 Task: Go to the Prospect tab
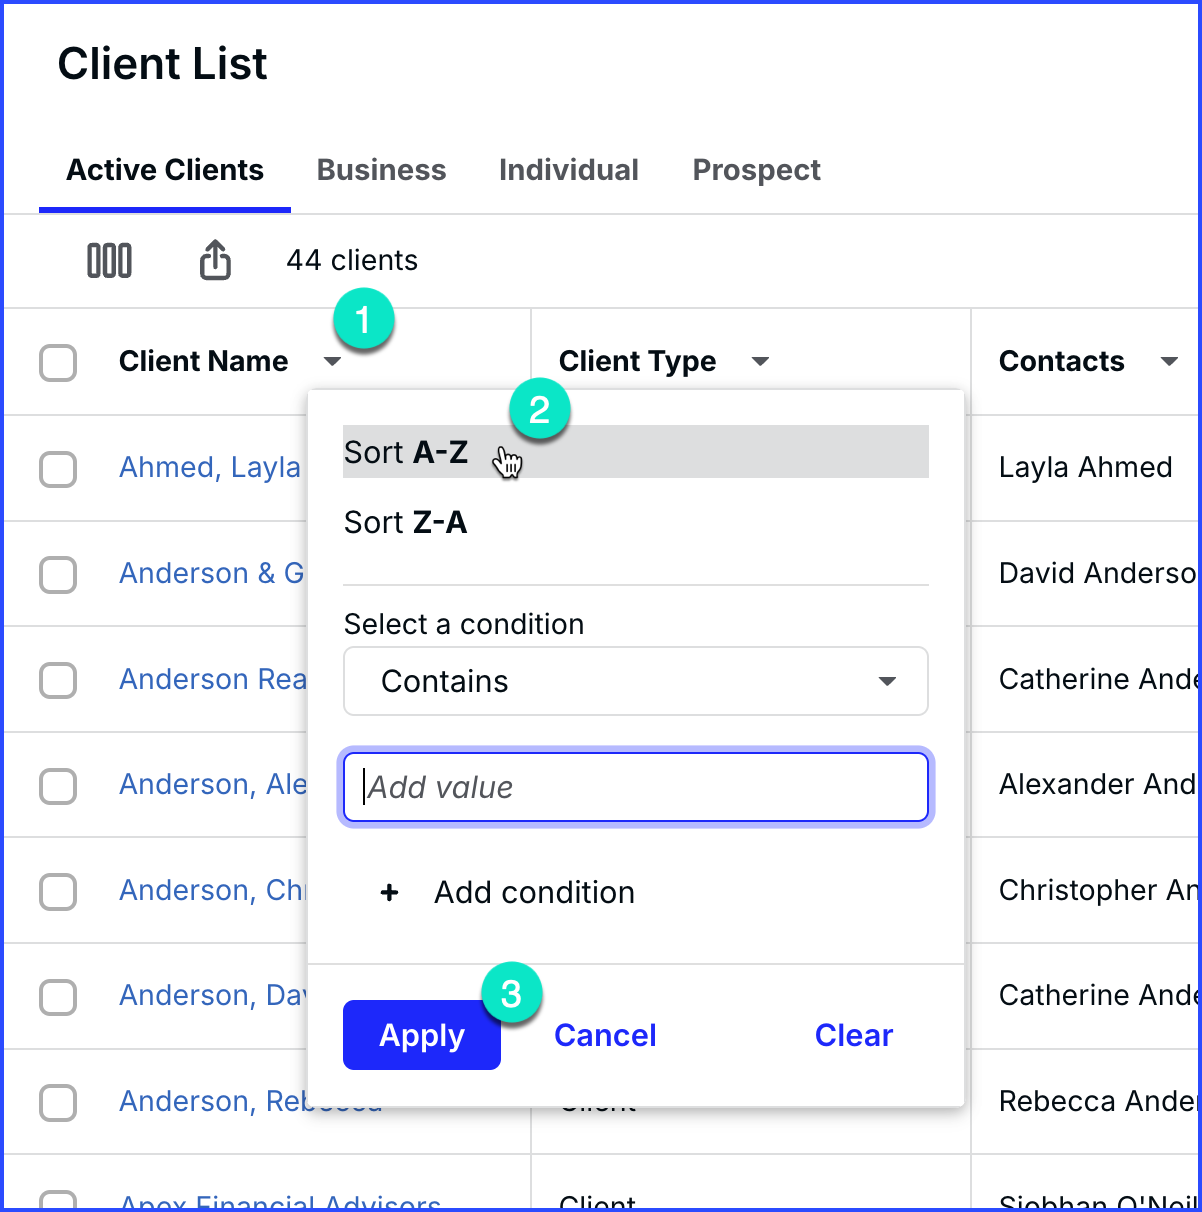tap(756, 170)
